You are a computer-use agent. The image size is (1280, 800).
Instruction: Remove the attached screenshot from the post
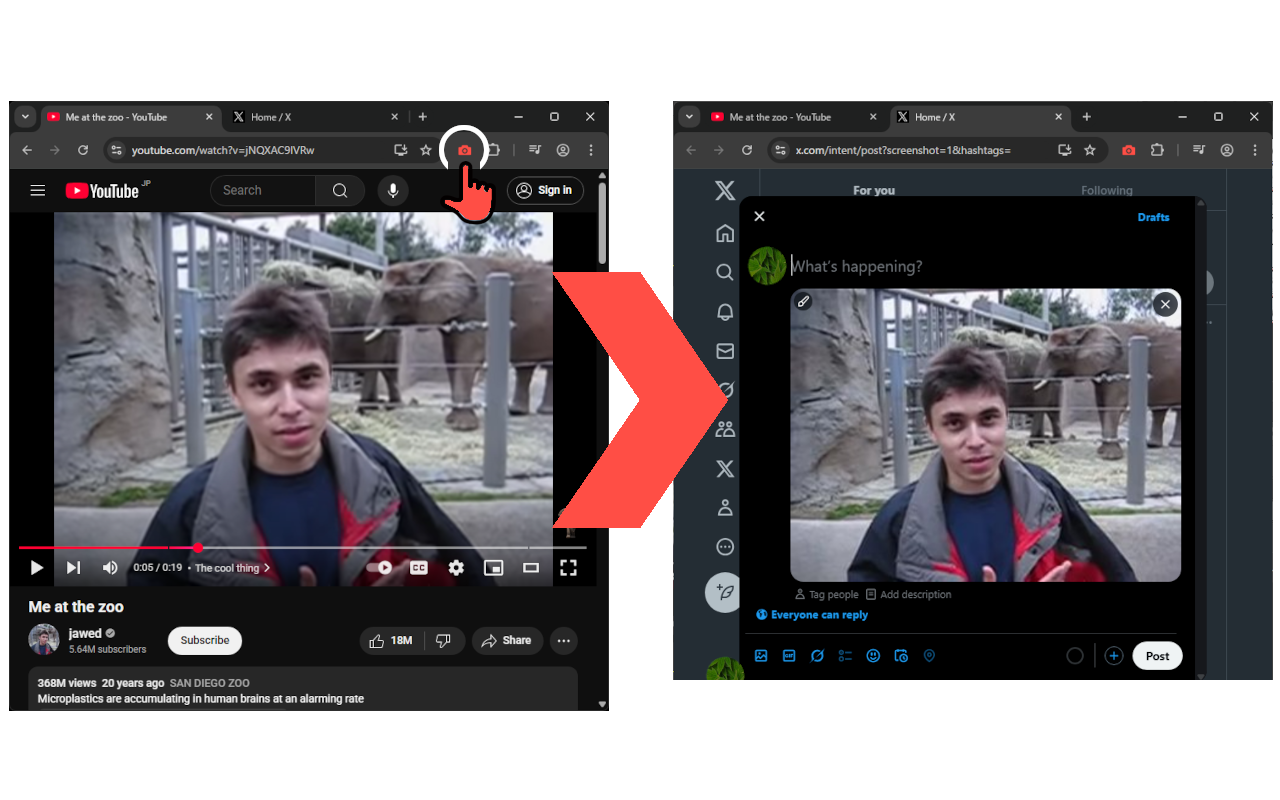(1165, 304)
